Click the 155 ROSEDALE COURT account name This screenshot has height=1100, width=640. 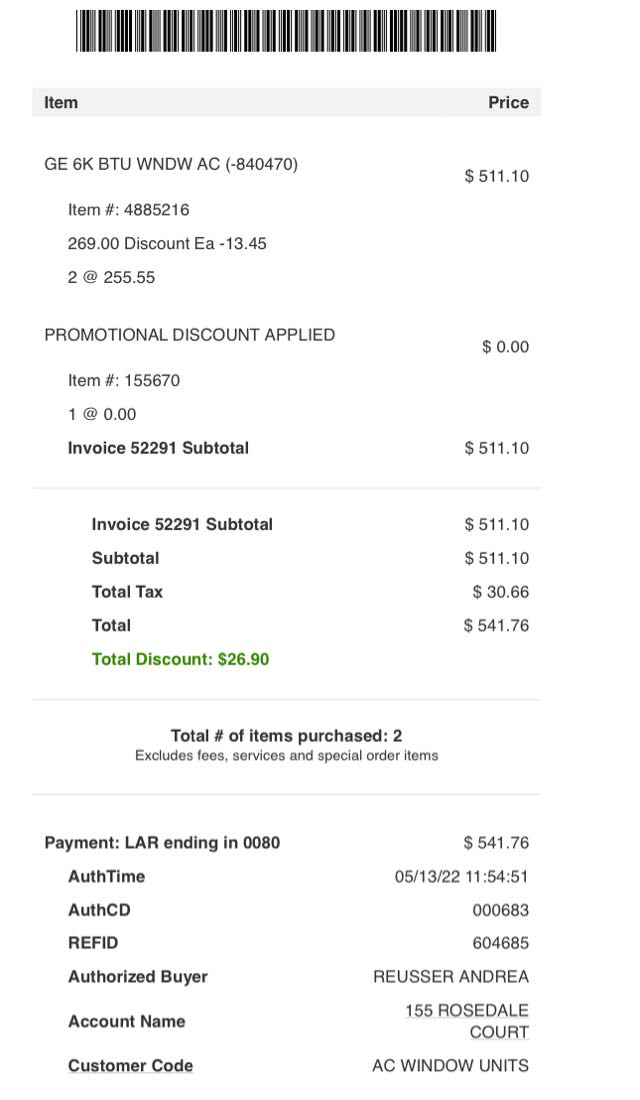(467, 1021)
